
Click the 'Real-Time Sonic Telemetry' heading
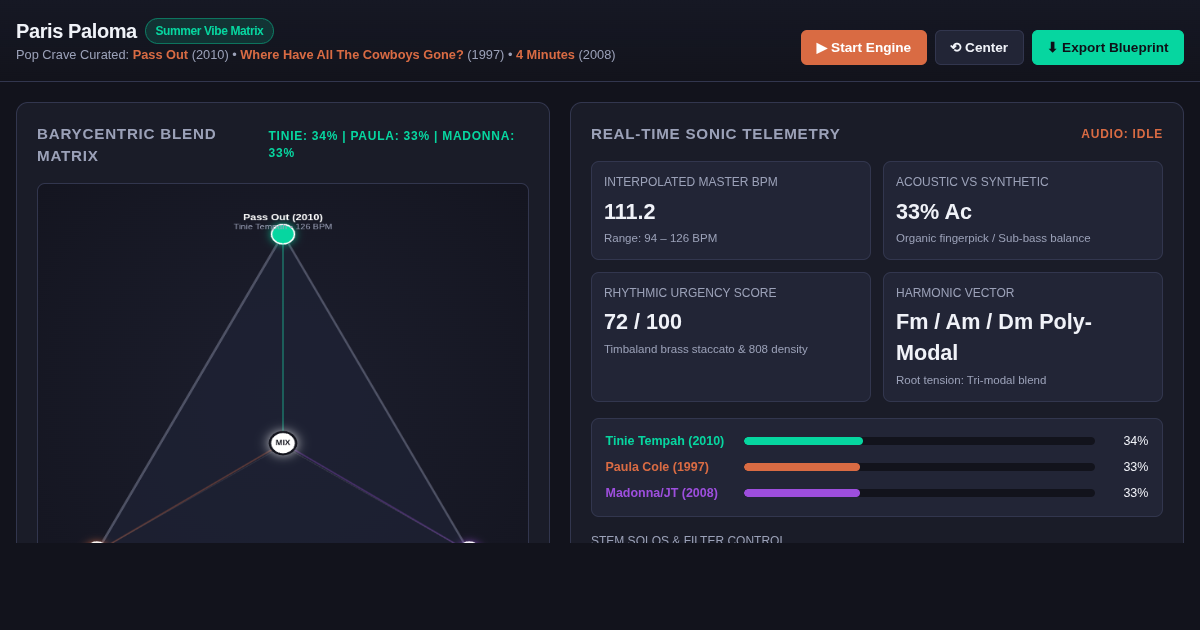click(716, 134)
